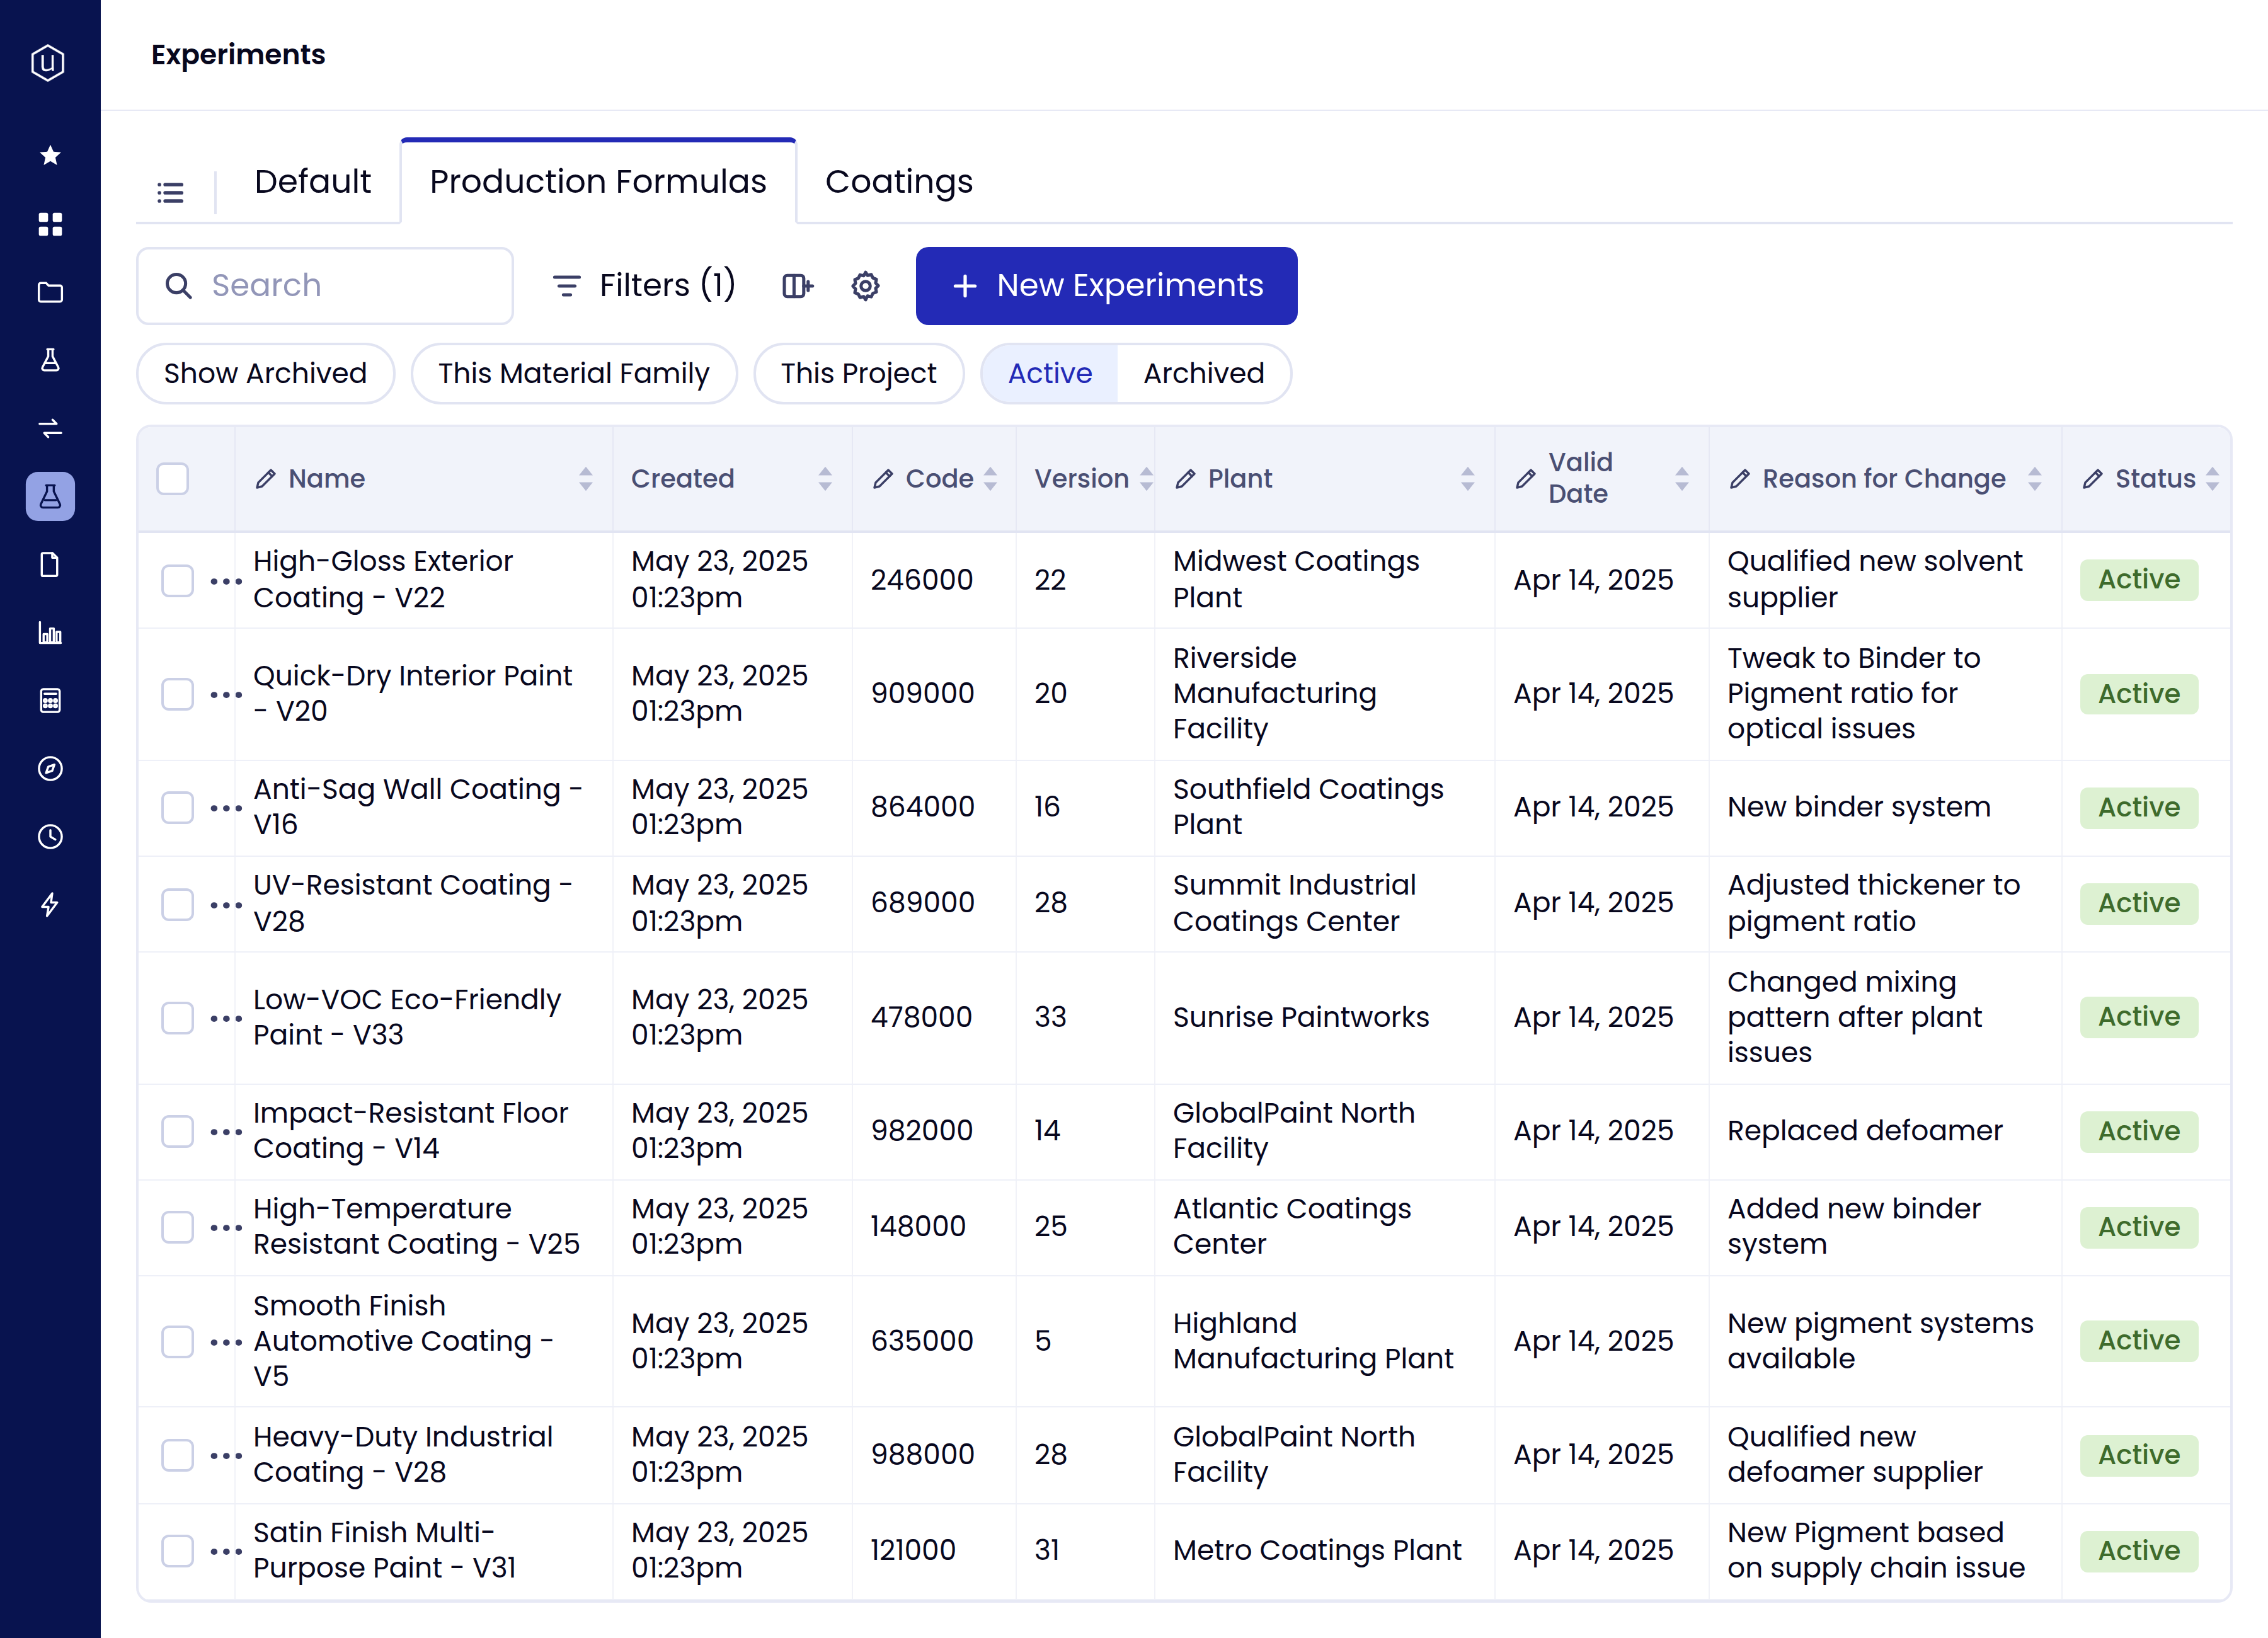Switch to the Default tab
Screen dimensions: 2268x1638
(x=312, y=182)
